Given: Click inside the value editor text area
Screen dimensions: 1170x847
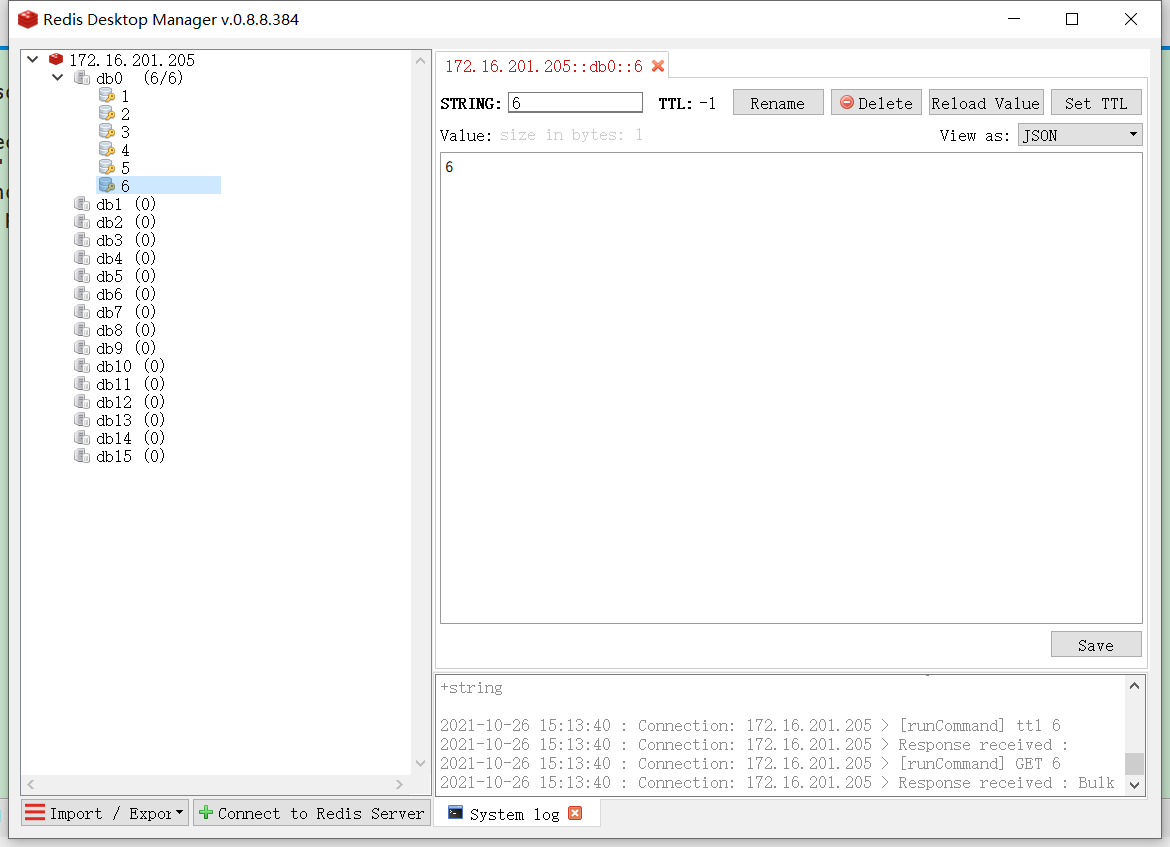Looking at the screenshot, I should pyautogui.click(x=791, y=388).
